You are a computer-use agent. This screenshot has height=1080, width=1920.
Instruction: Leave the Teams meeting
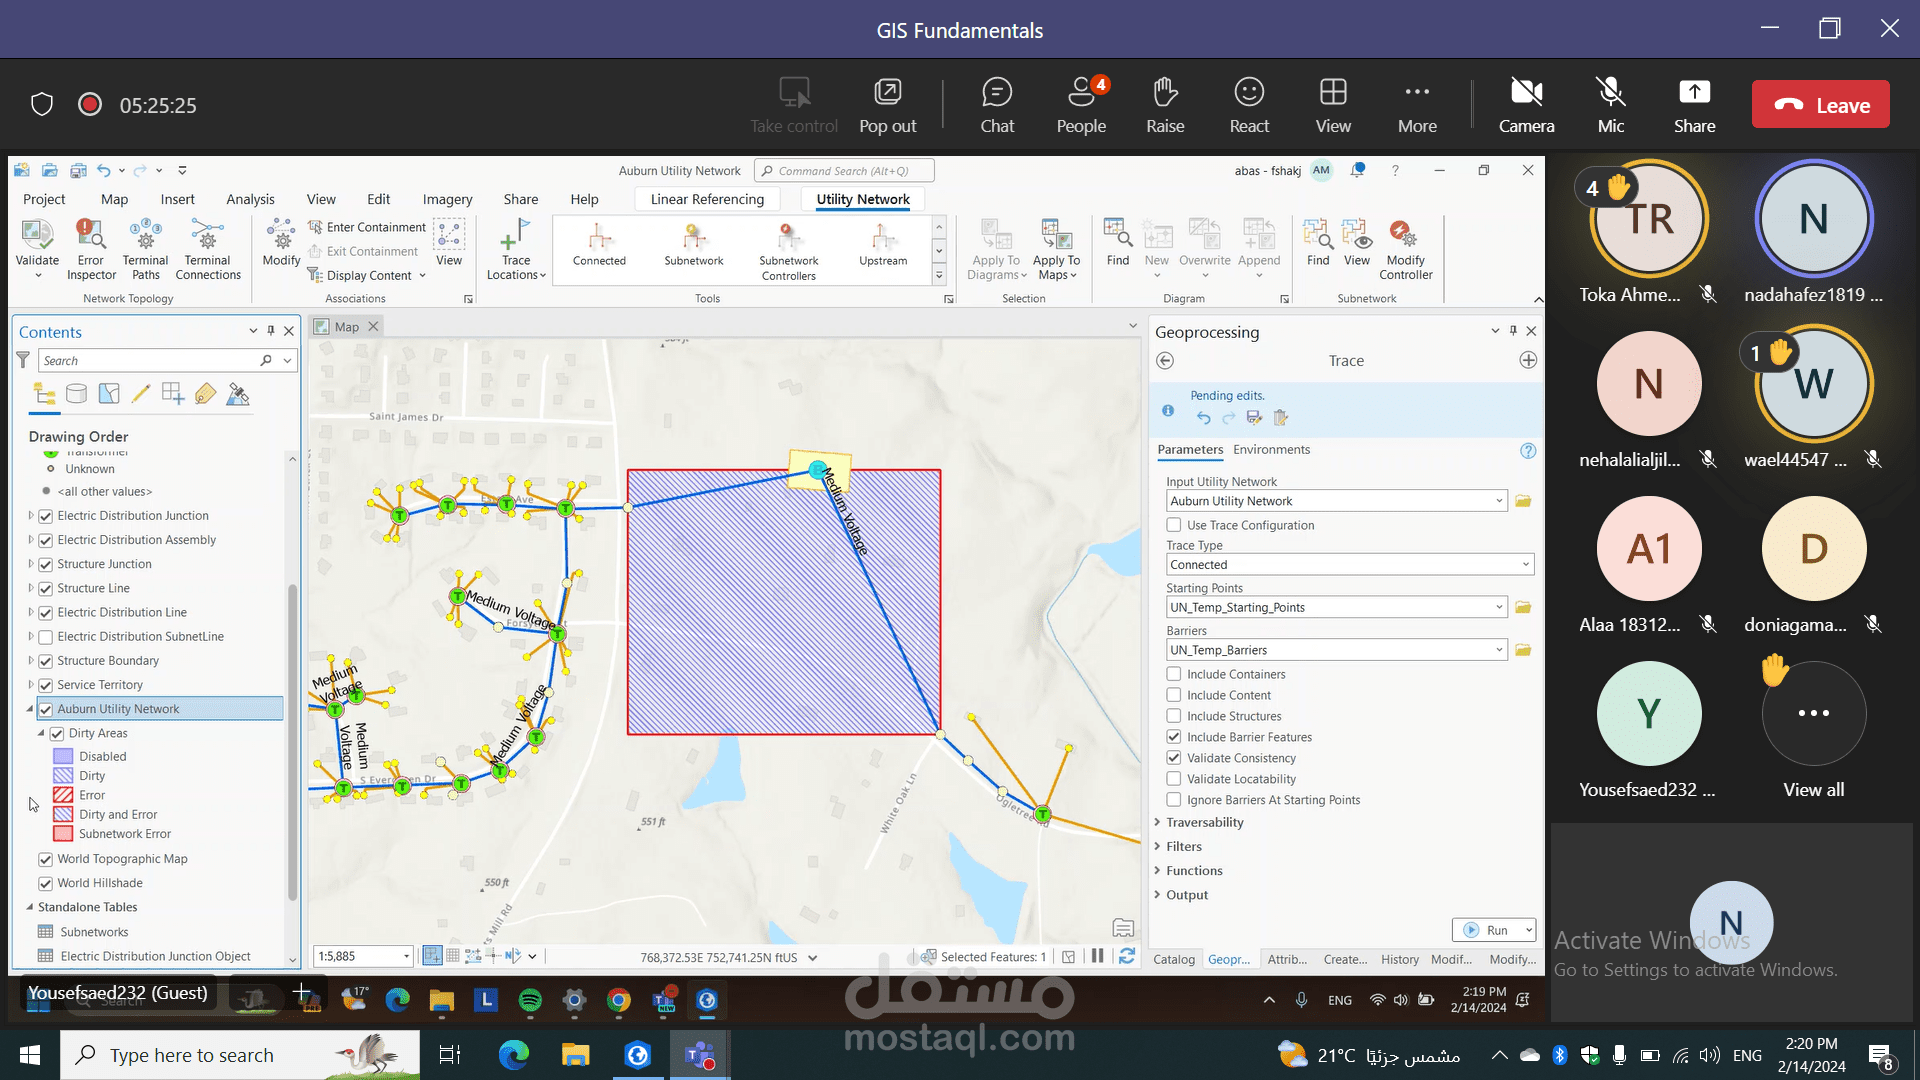(1820, 104)
